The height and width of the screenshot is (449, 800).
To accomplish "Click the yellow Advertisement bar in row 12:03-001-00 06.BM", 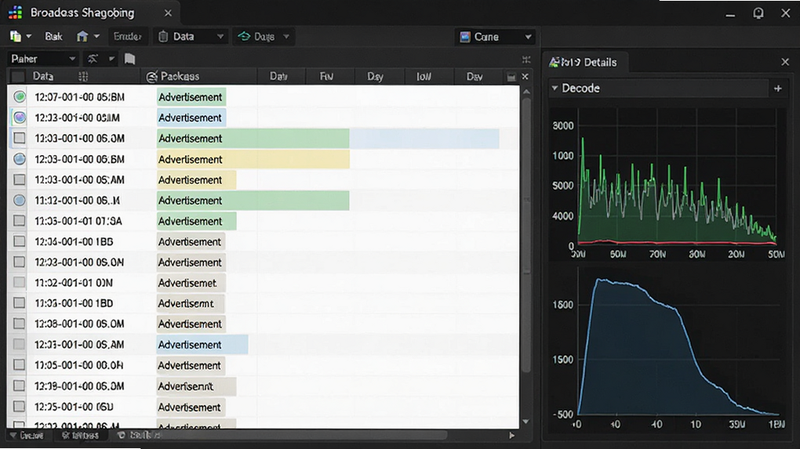I will [x=253, y=159].
